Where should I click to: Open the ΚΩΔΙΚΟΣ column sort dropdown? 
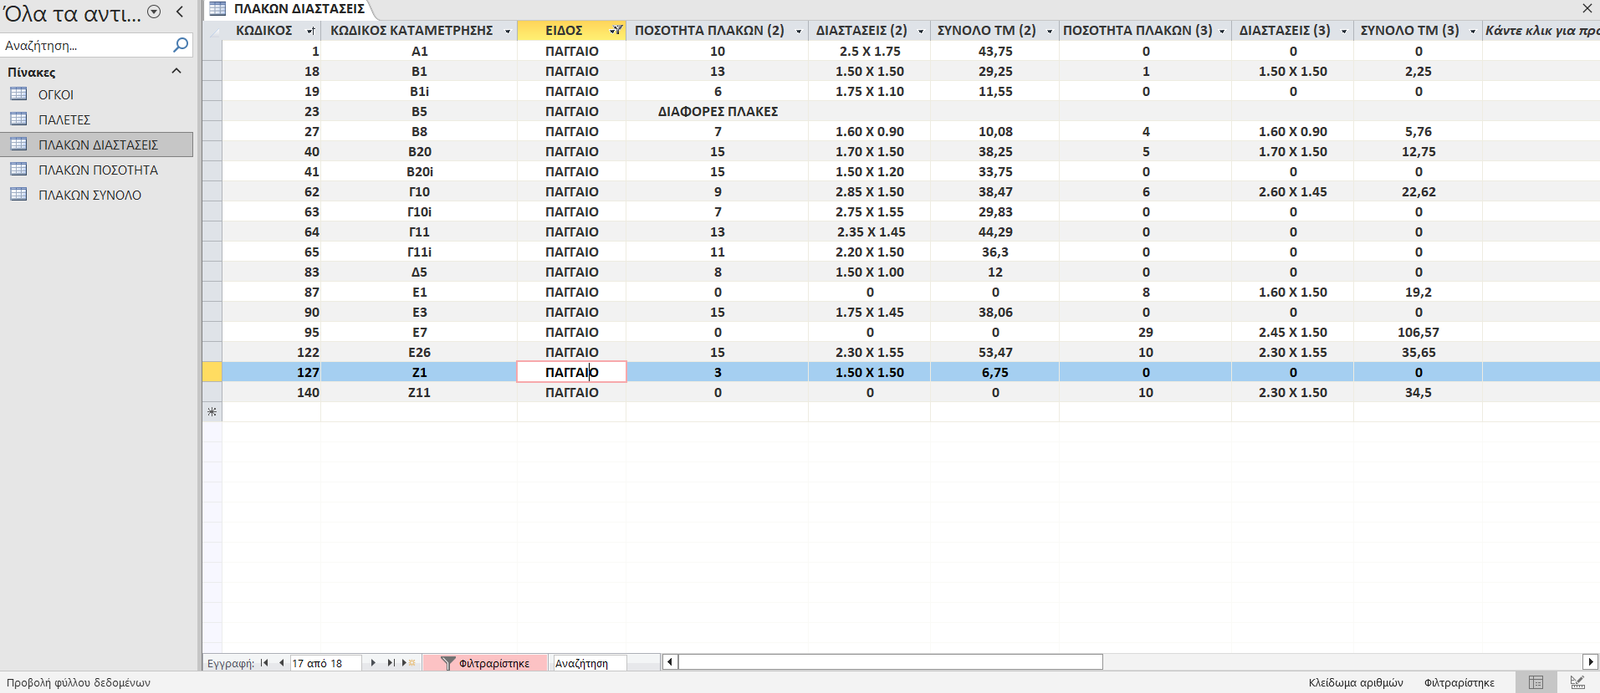point(310,31)
